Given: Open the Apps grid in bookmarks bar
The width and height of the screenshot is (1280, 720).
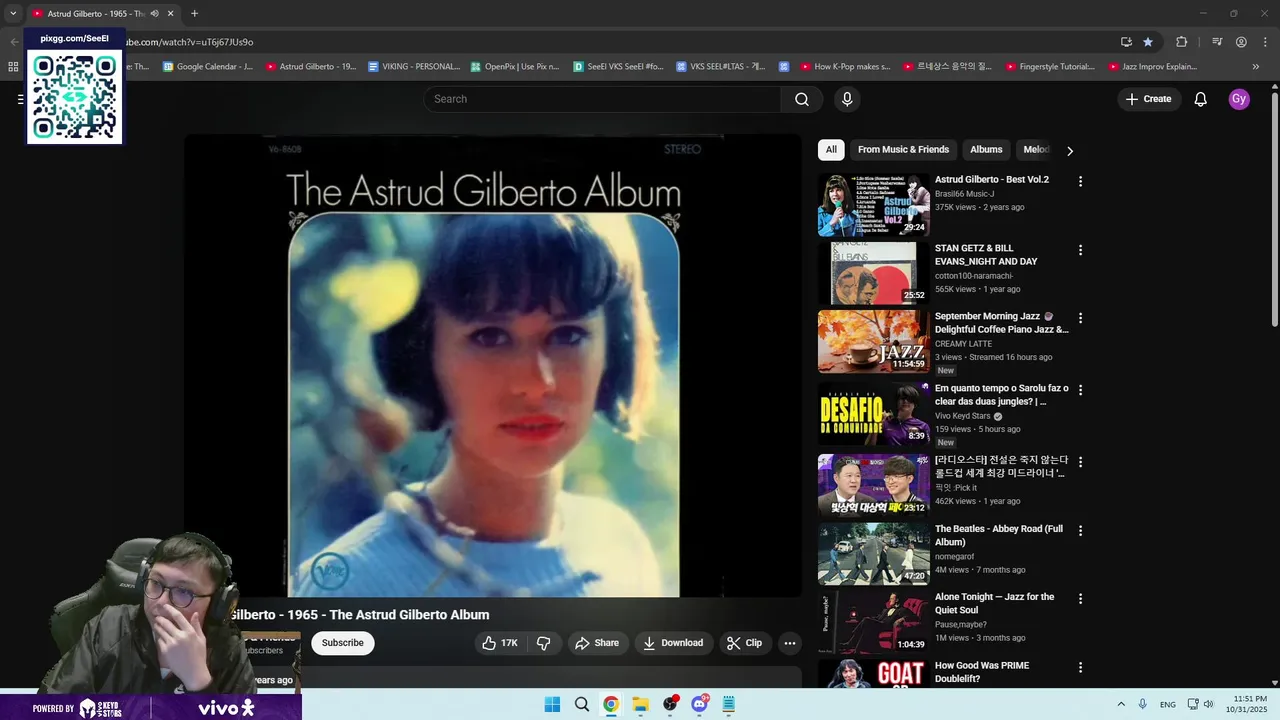Looking at the screenshot, I should click(13, 67).
